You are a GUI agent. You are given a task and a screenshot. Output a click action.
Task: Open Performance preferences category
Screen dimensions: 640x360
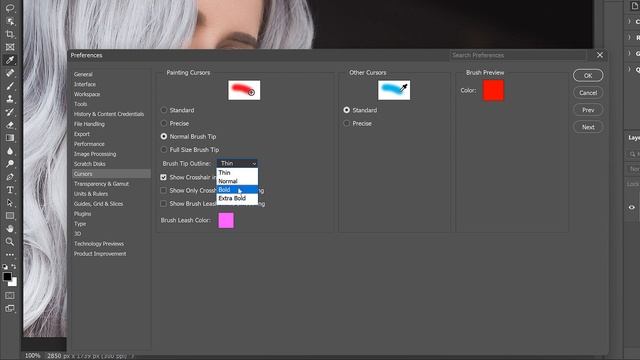tap(89, 144)
